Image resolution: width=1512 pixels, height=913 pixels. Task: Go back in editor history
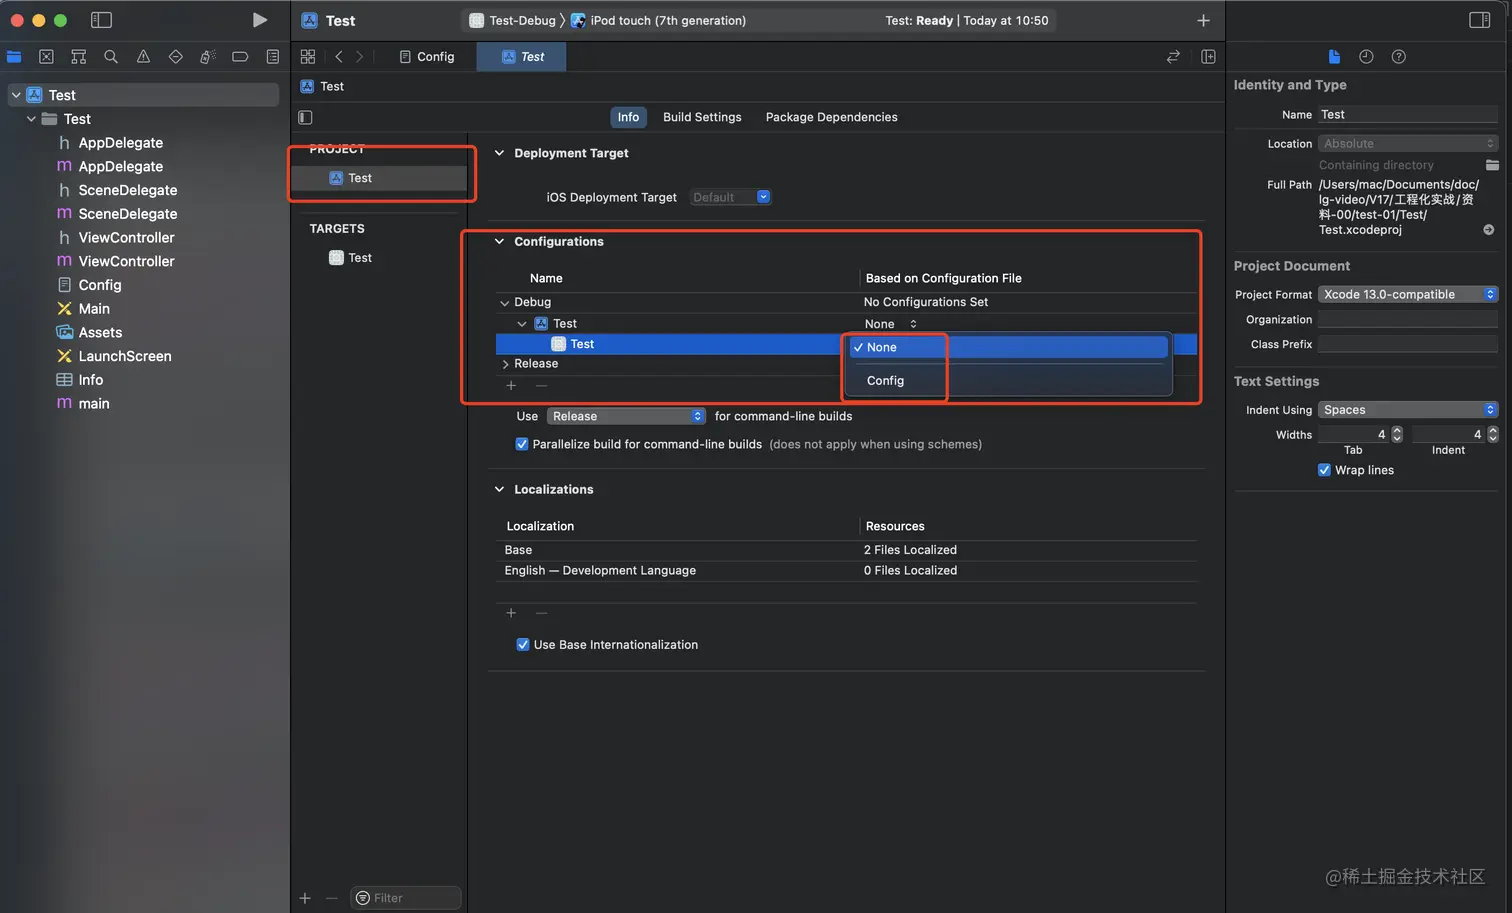click(339, 57)
